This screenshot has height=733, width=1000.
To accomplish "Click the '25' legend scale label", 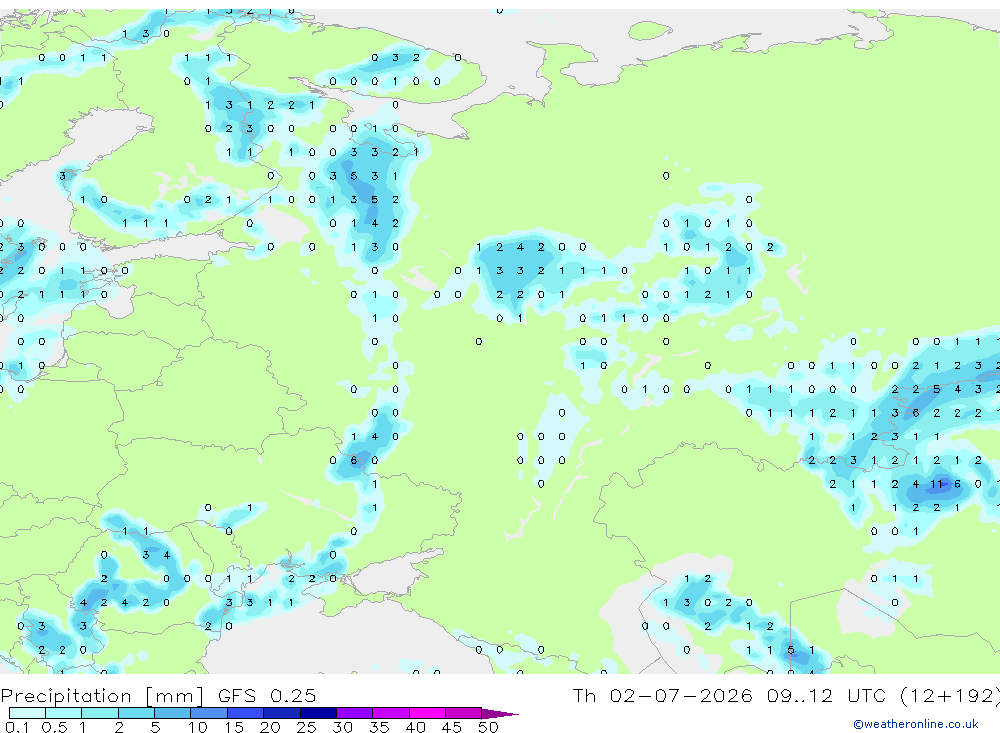I will [306, 727].
